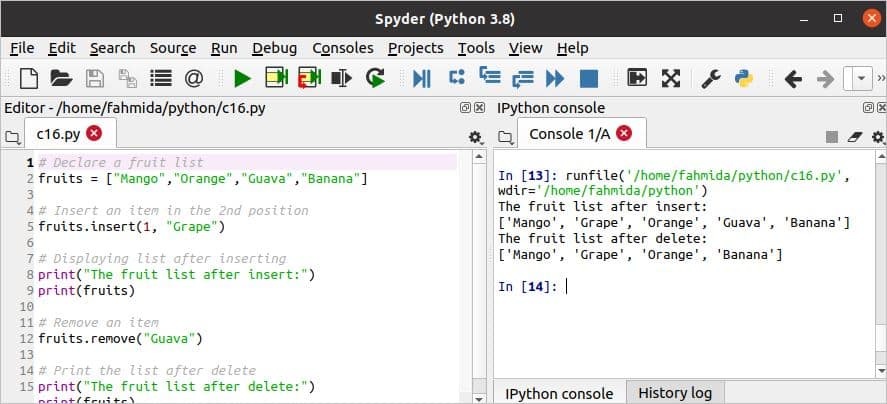
Task: Click the Save all files icon
Action: point(127,78)
